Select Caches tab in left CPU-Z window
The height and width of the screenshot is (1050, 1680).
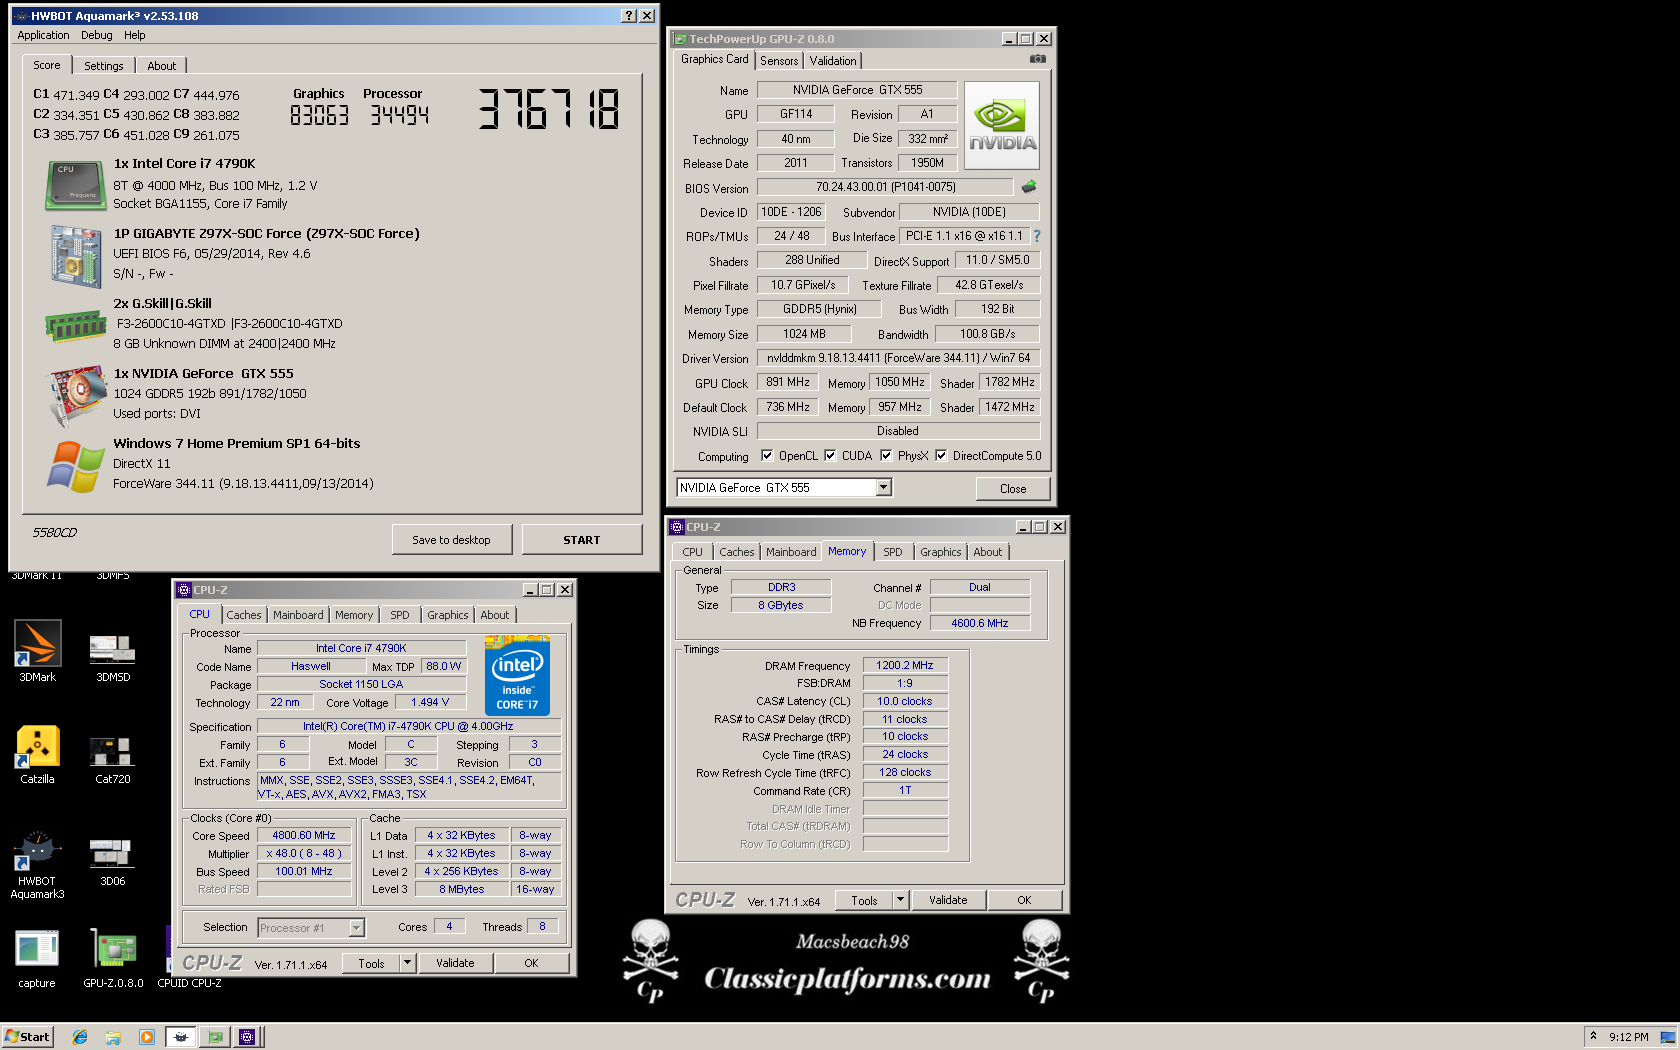coord(243,615)
